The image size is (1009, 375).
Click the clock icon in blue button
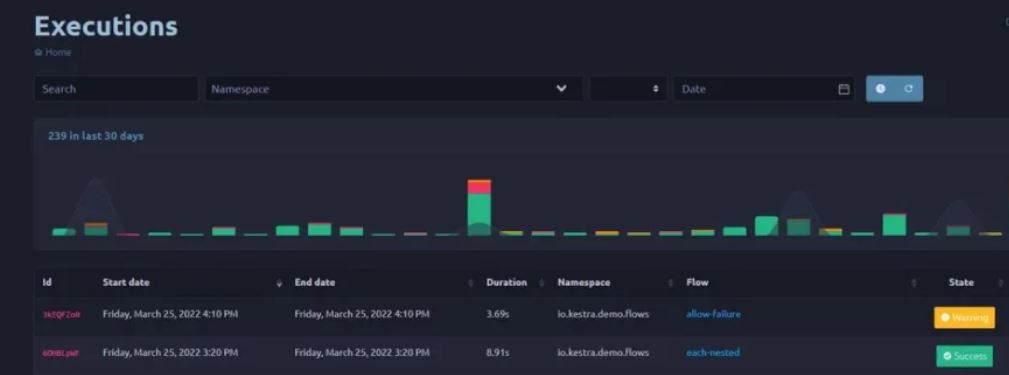(x=880, y=89)
